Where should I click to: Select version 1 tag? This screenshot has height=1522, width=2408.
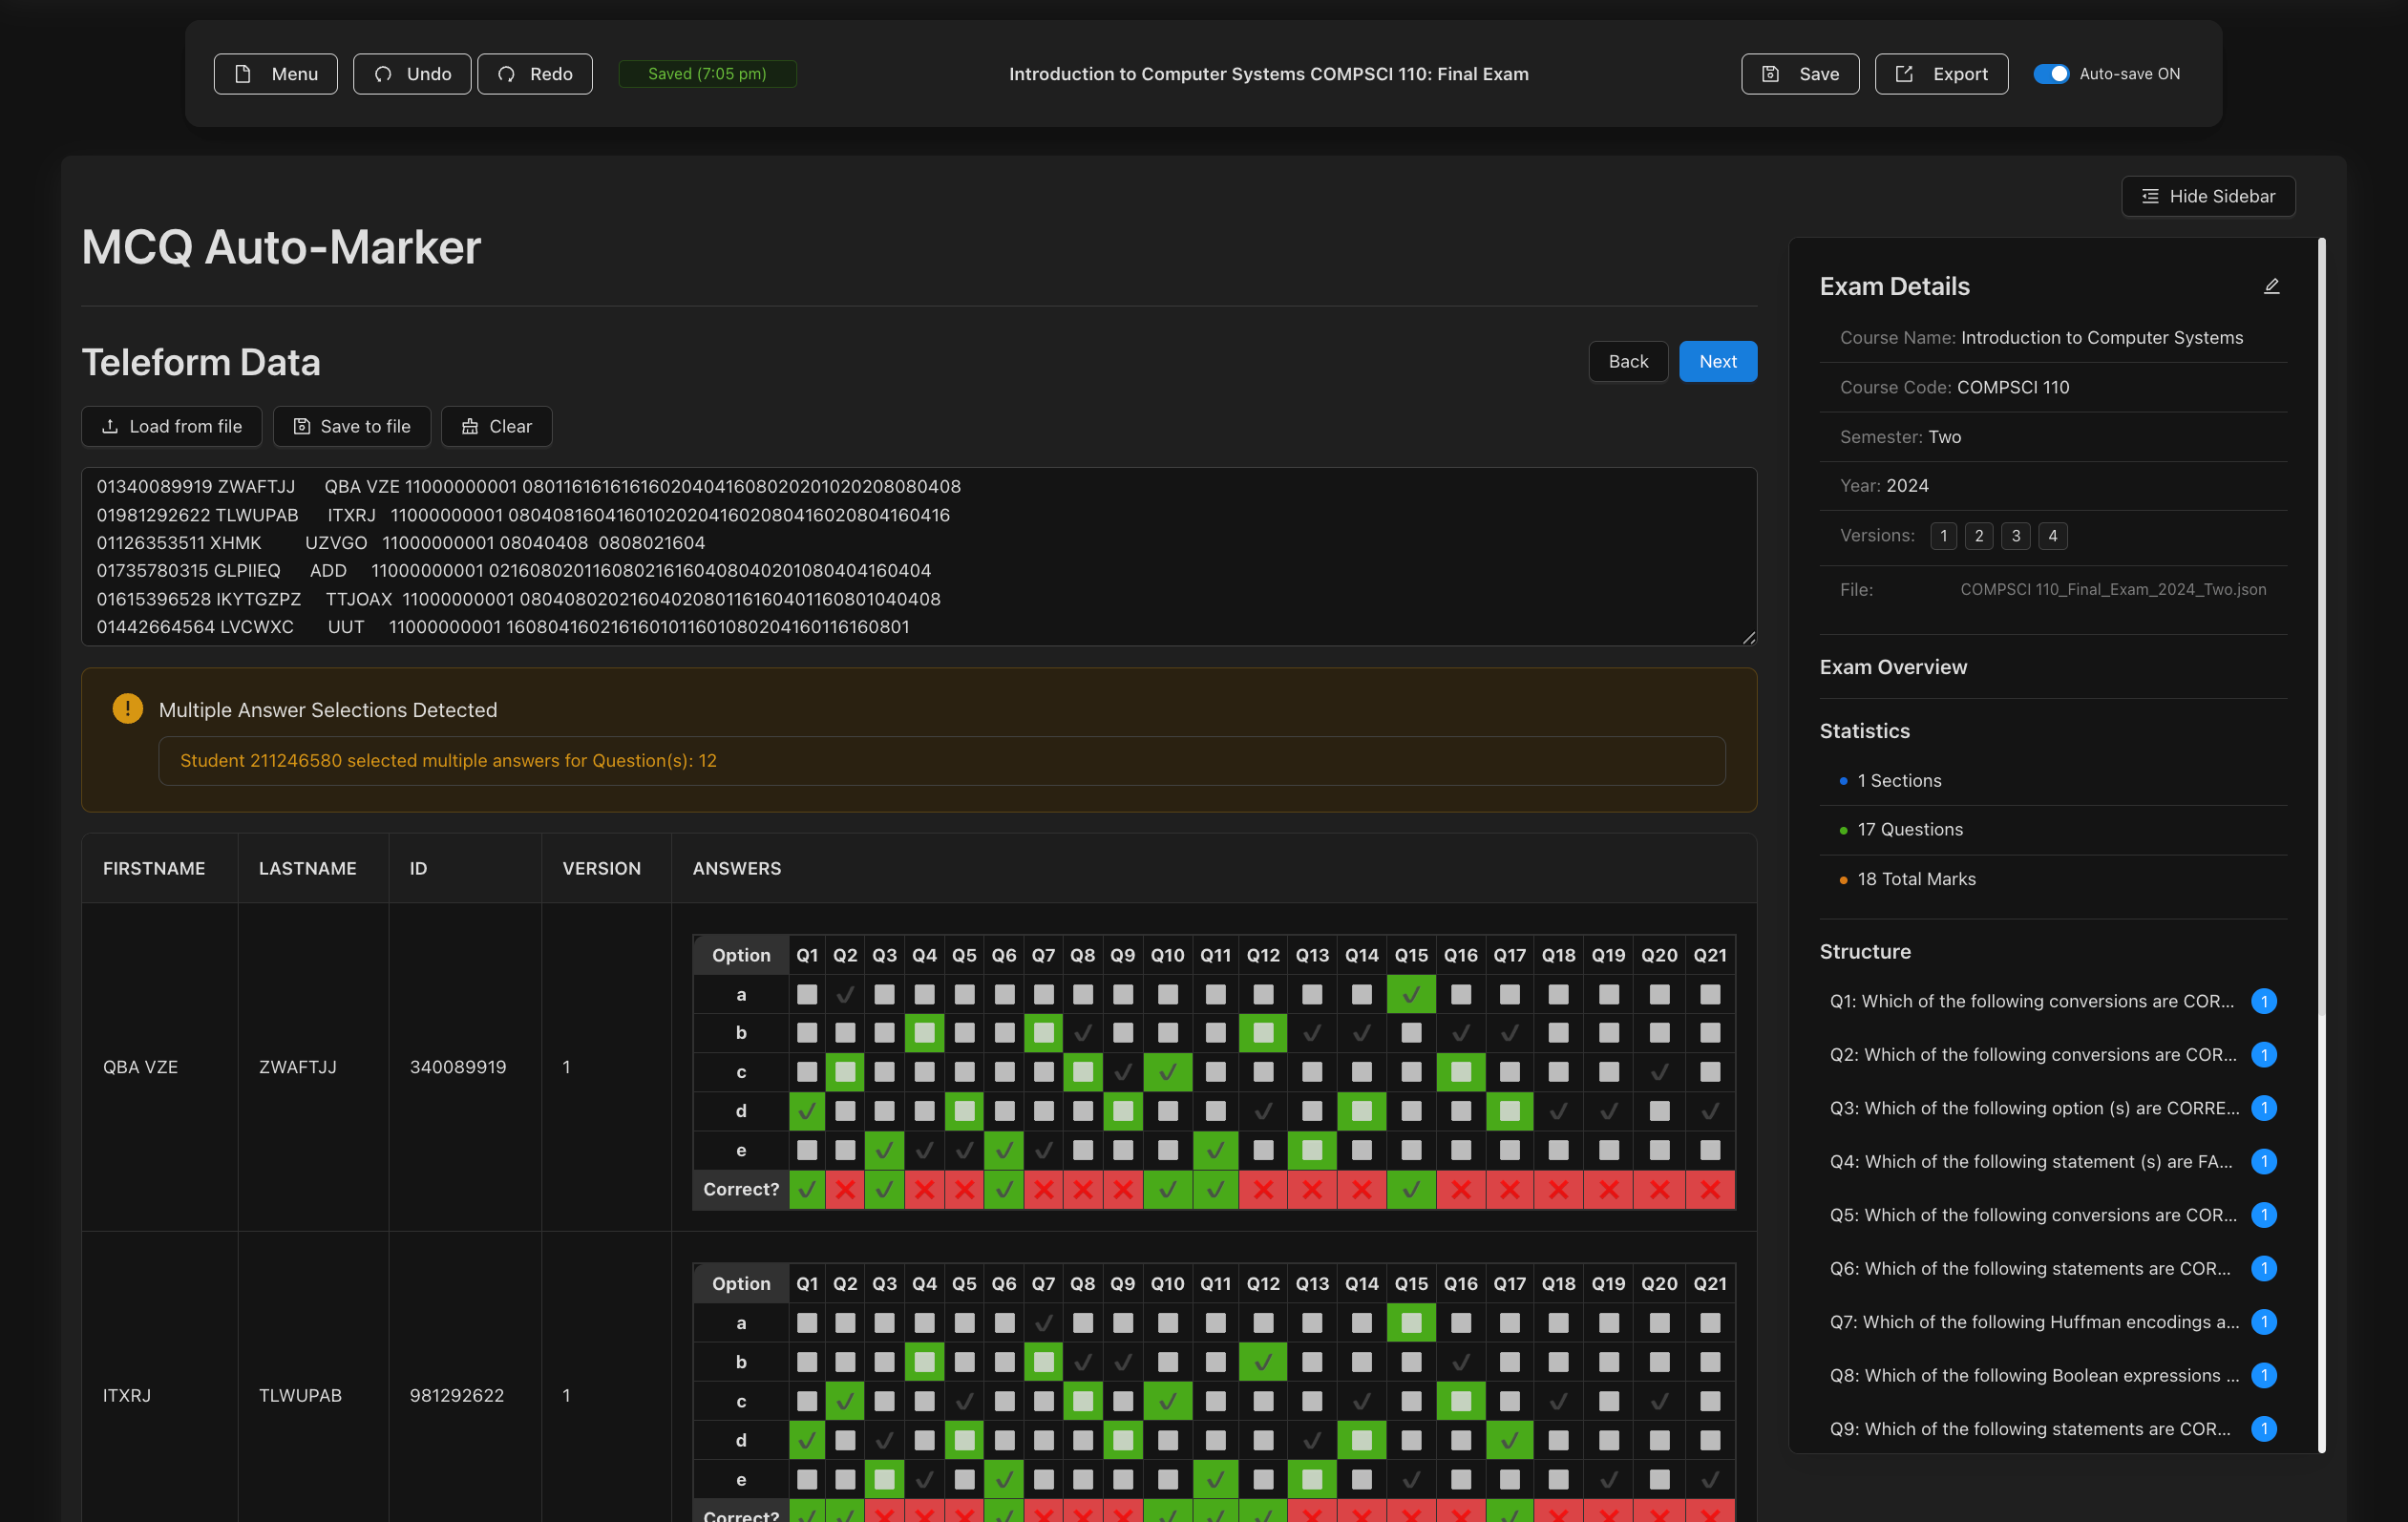[1943, 536]
